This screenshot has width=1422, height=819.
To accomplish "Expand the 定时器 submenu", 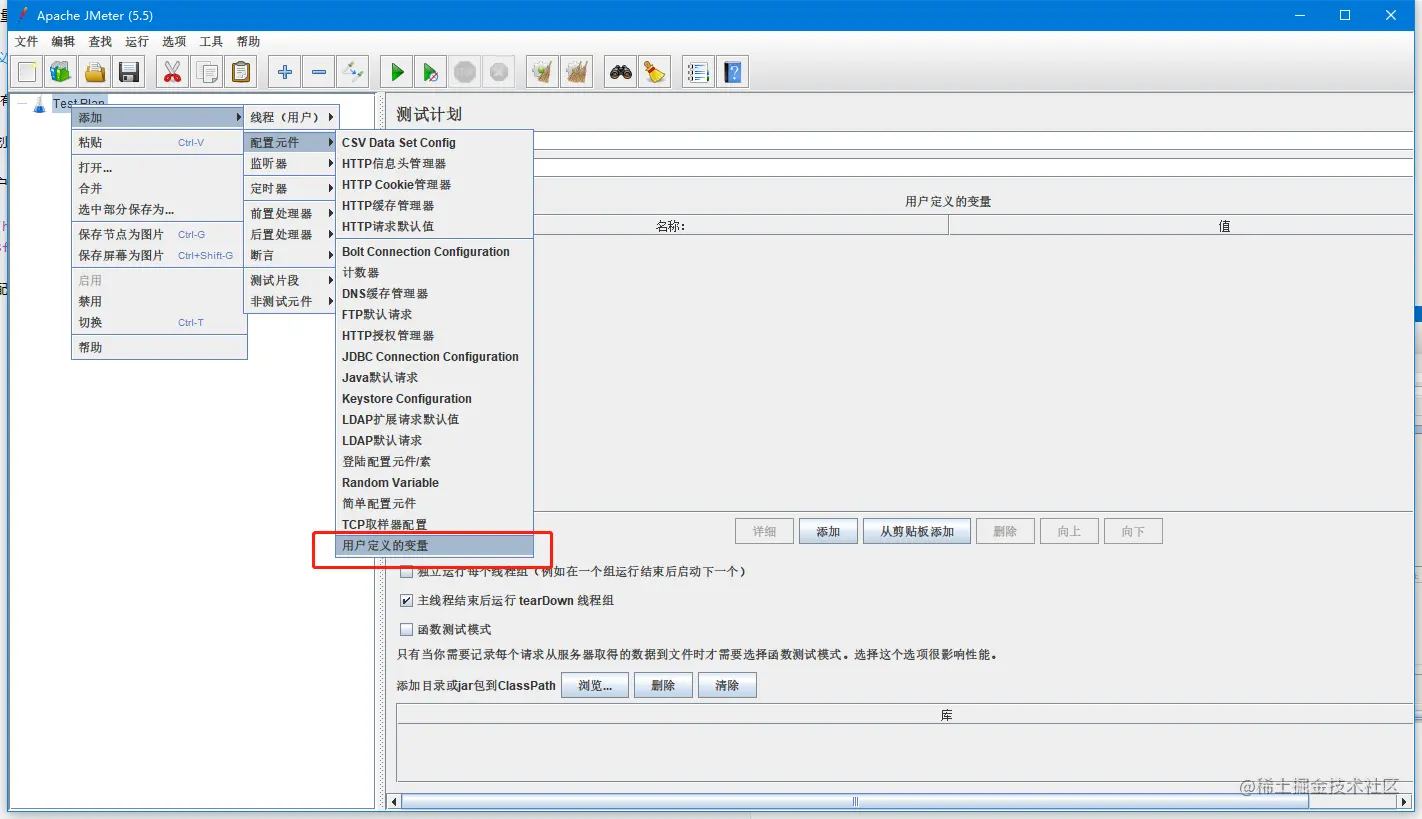I will pyautogui.click(x=292, y=188).
